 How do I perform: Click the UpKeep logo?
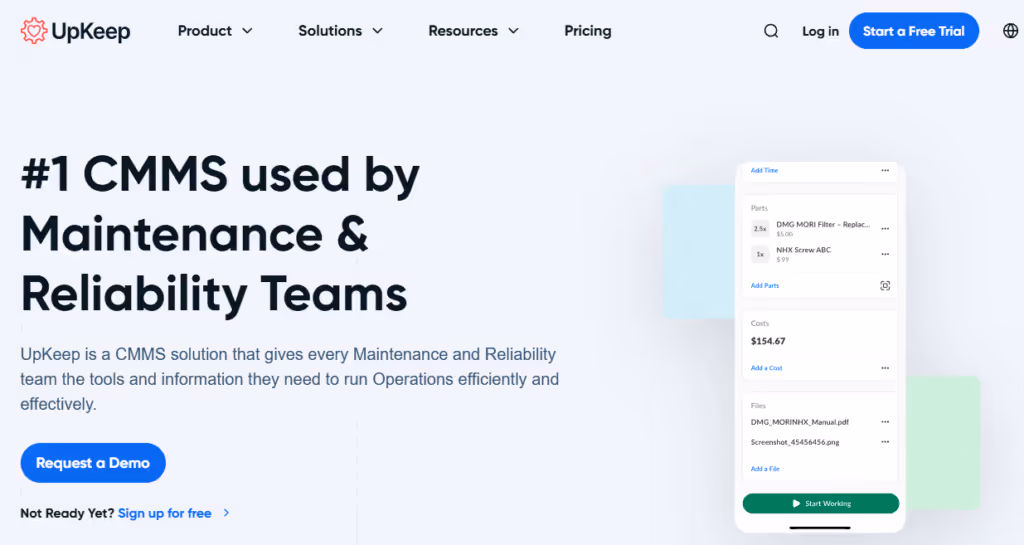(75, 31)
